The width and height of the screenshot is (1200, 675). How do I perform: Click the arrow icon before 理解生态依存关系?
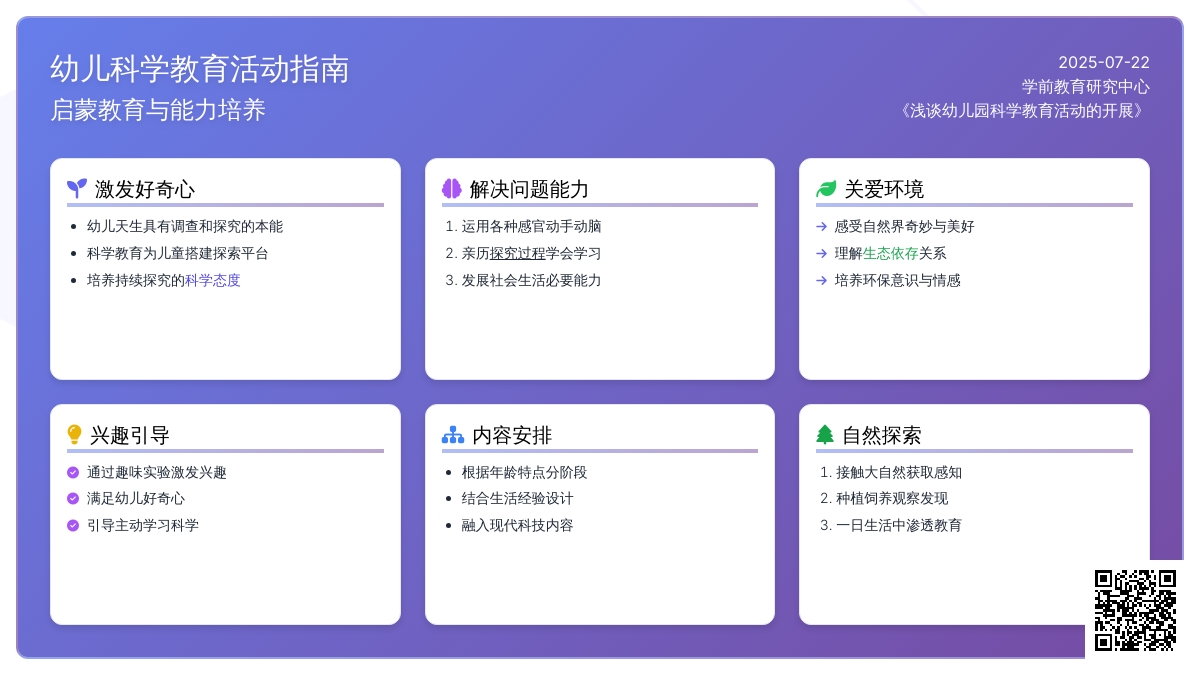pyautogui.click(x=822, y=254)
